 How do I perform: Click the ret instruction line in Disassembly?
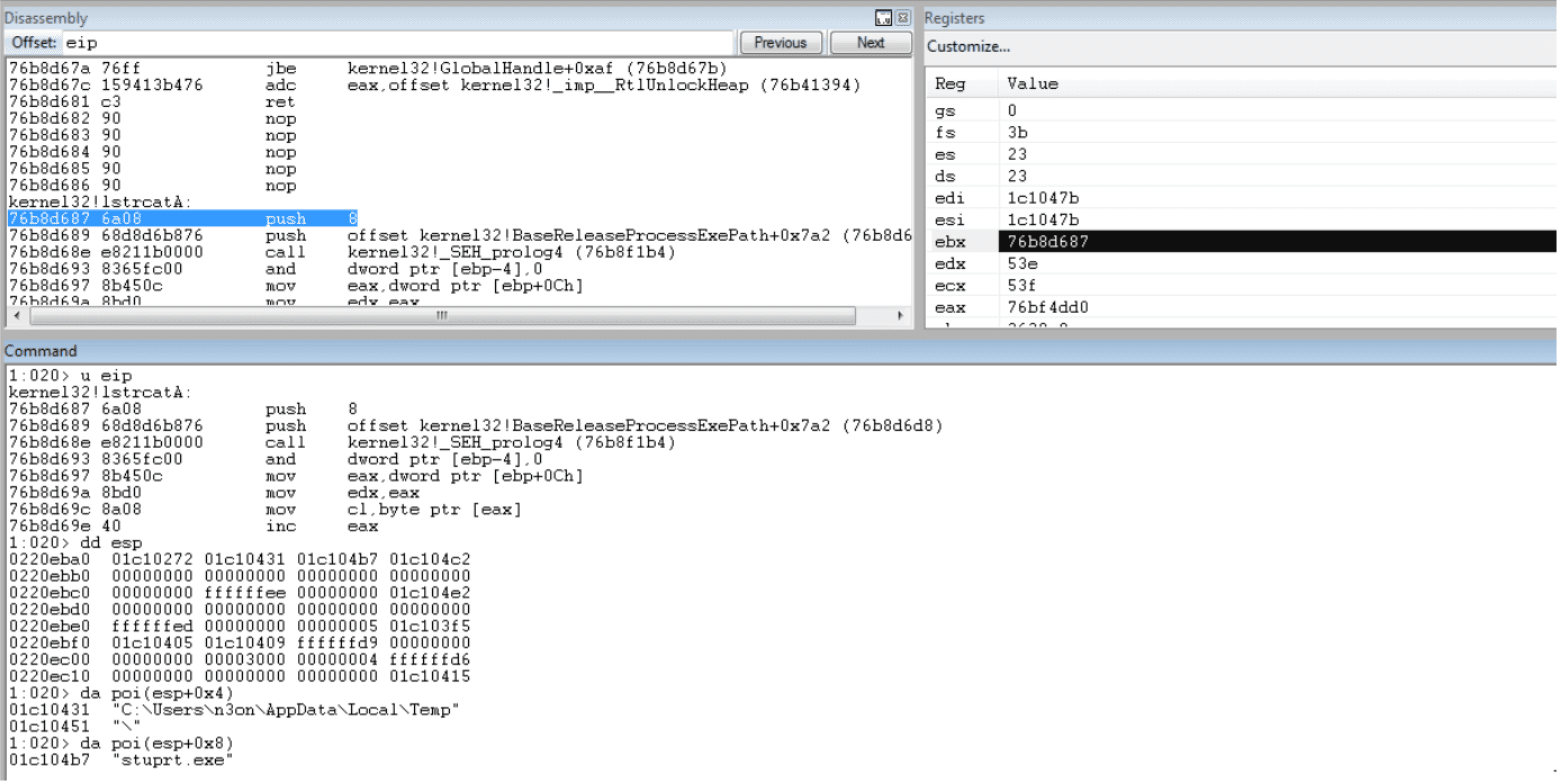click(280, 102)
